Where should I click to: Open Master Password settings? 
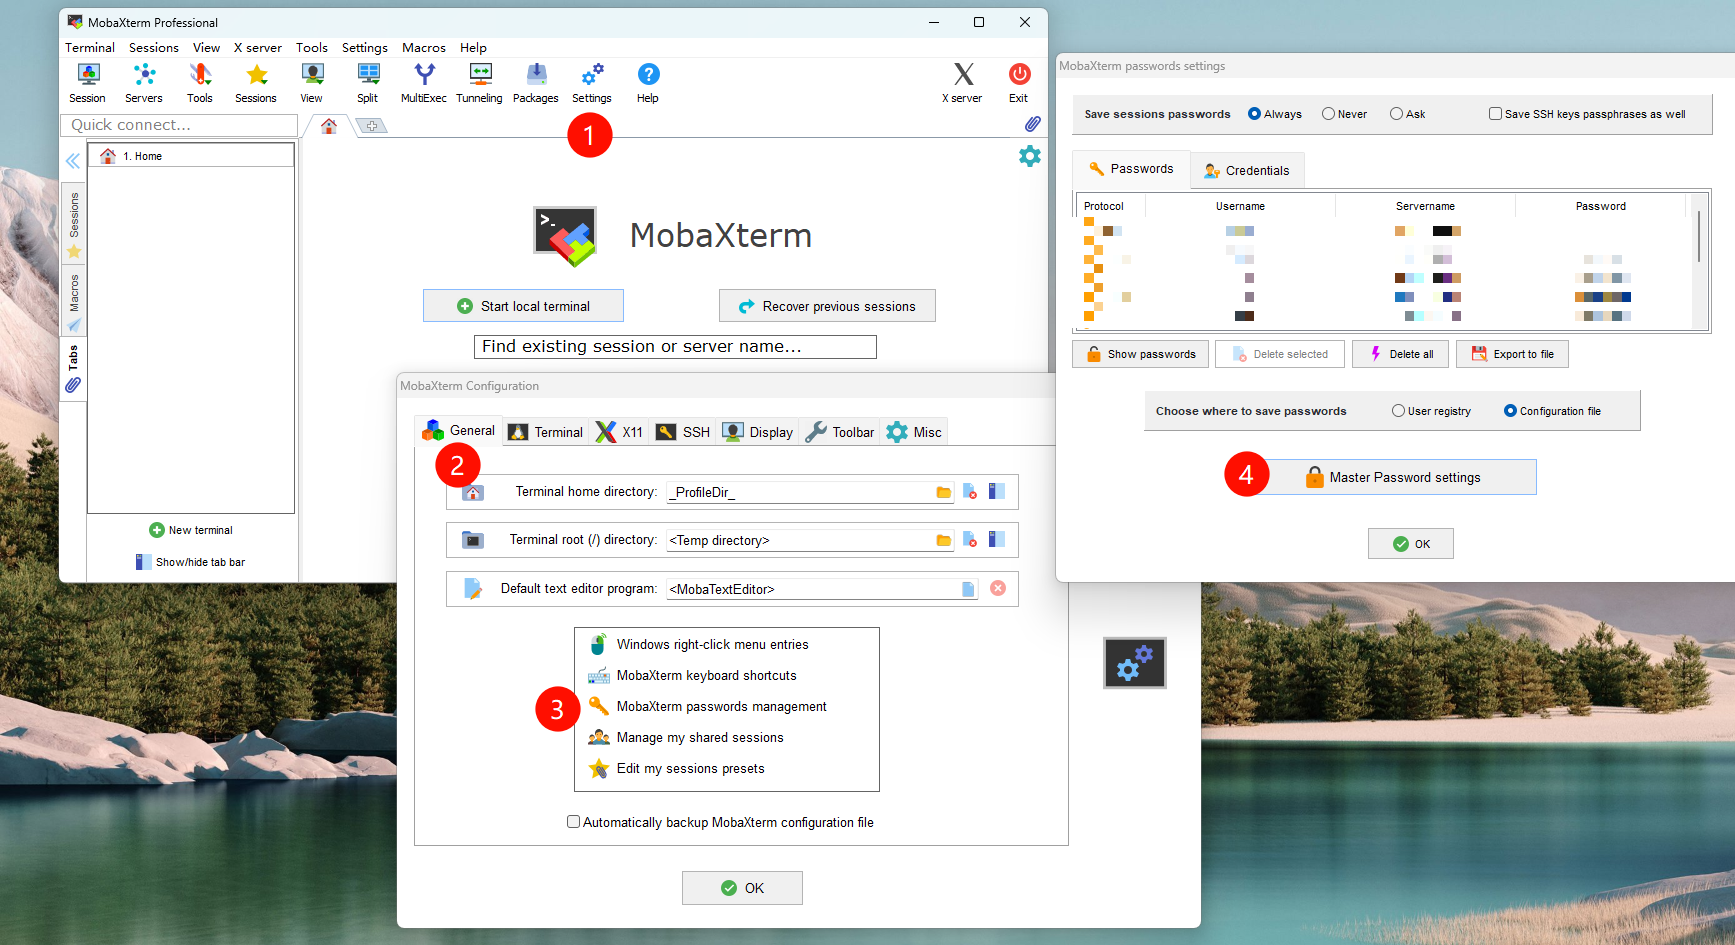pyautogui.click(x=1392, y=477)
